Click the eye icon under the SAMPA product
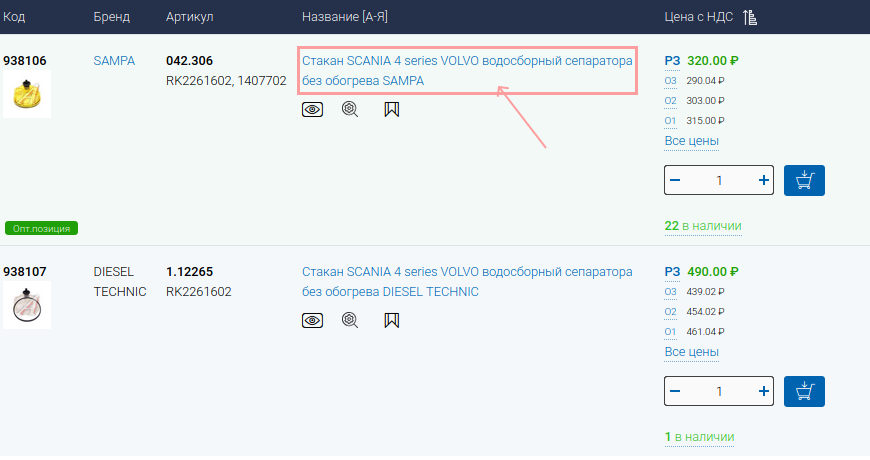Image resolution: width=870 pixels, height=460 pixels. 312,109
